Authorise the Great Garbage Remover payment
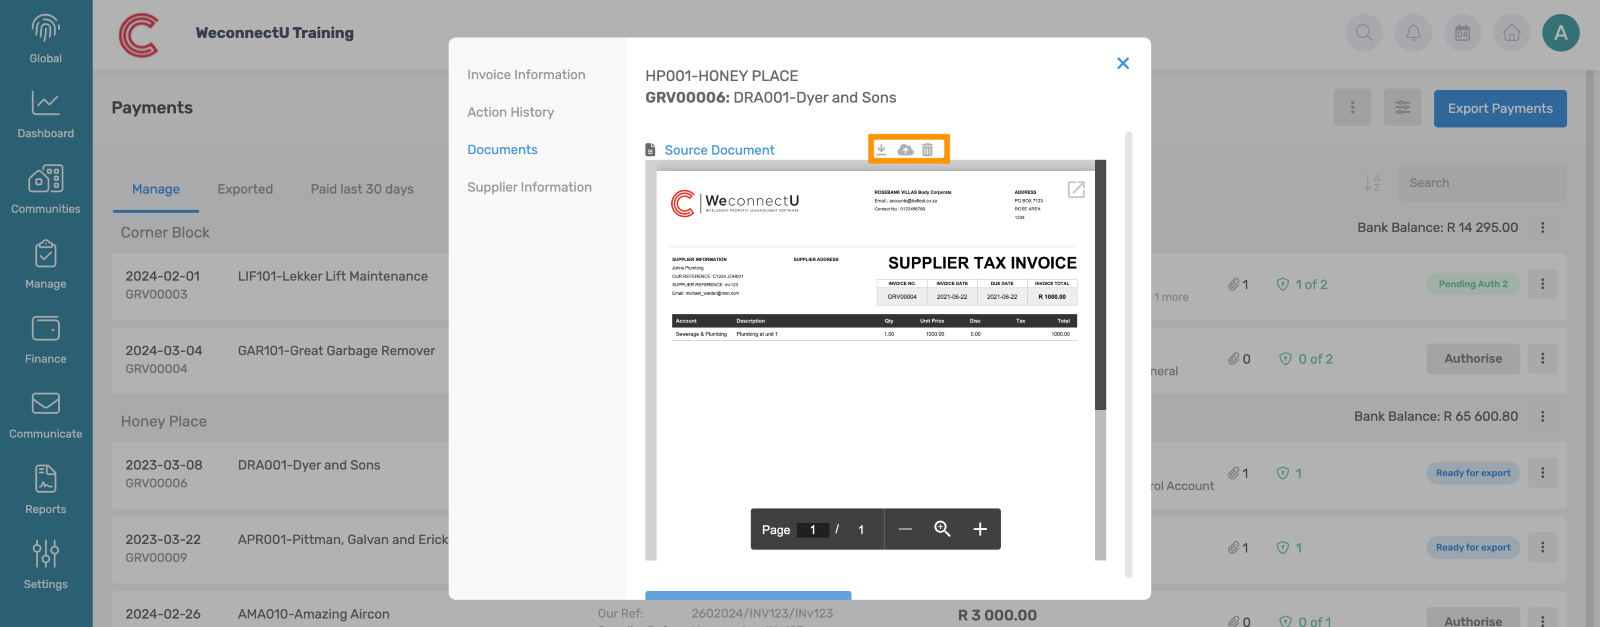Viewport: 1600px width, 627px height. (x=1473, y=359)
